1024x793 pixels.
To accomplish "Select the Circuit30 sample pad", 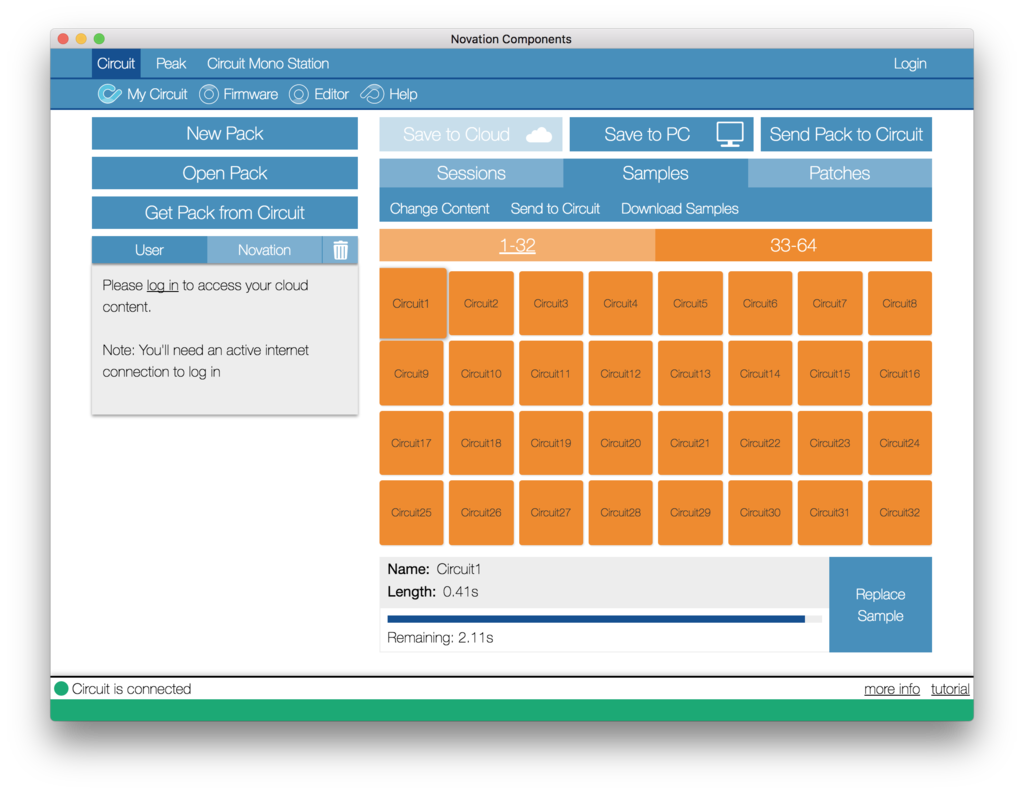I will point(760,513).
